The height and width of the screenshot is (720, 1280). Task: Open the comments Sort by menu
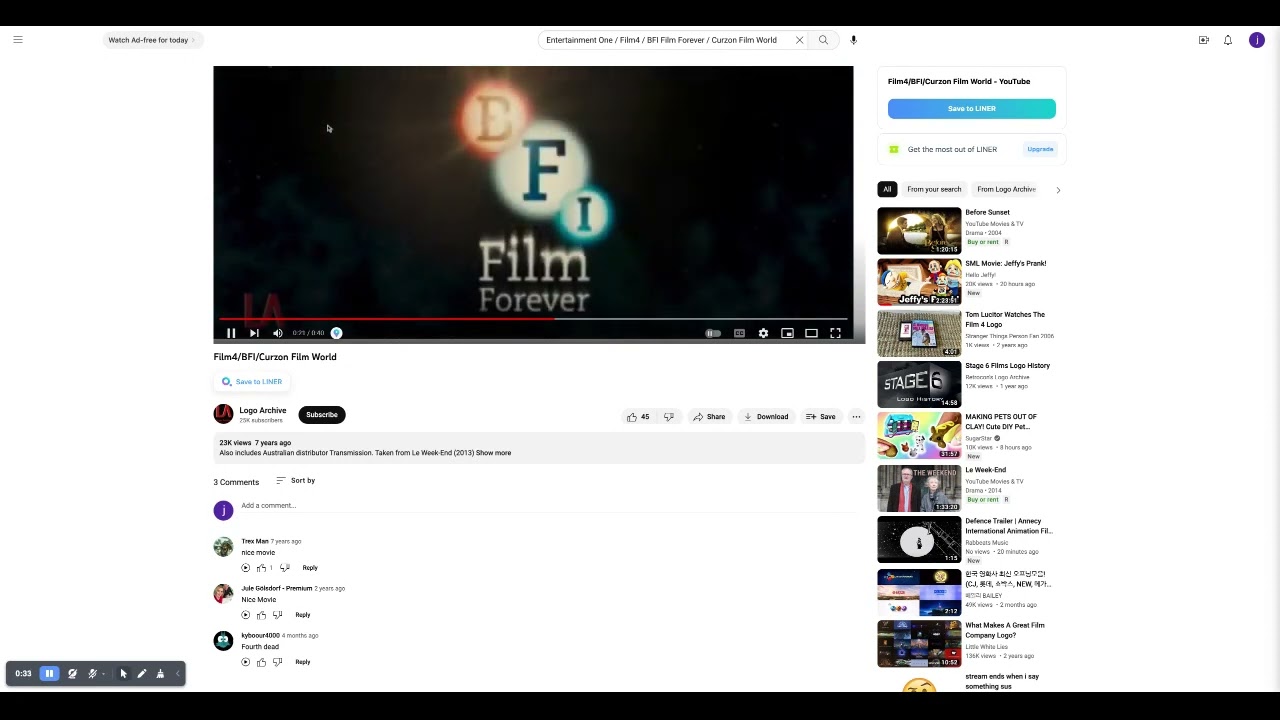point(295,481)
